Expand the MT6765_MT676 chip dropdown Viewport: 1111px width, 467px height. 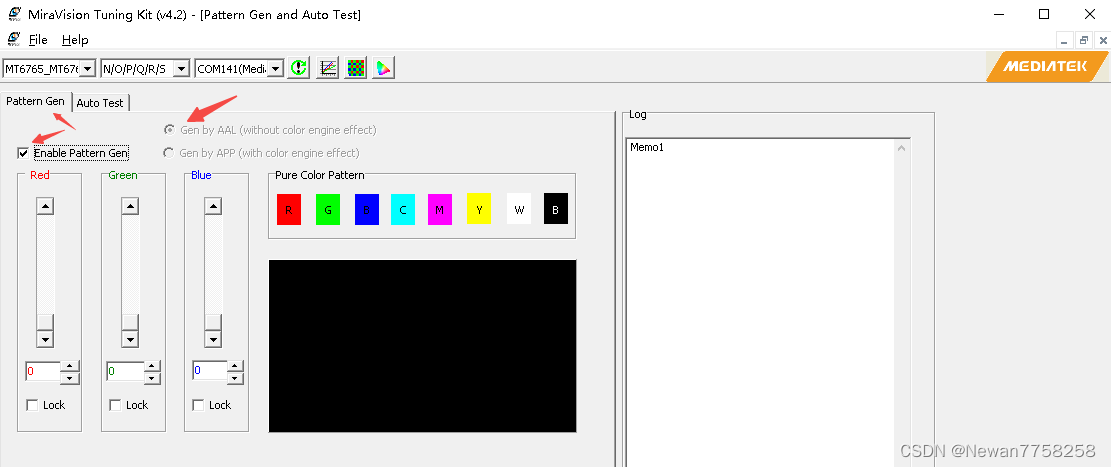point(87,68)
